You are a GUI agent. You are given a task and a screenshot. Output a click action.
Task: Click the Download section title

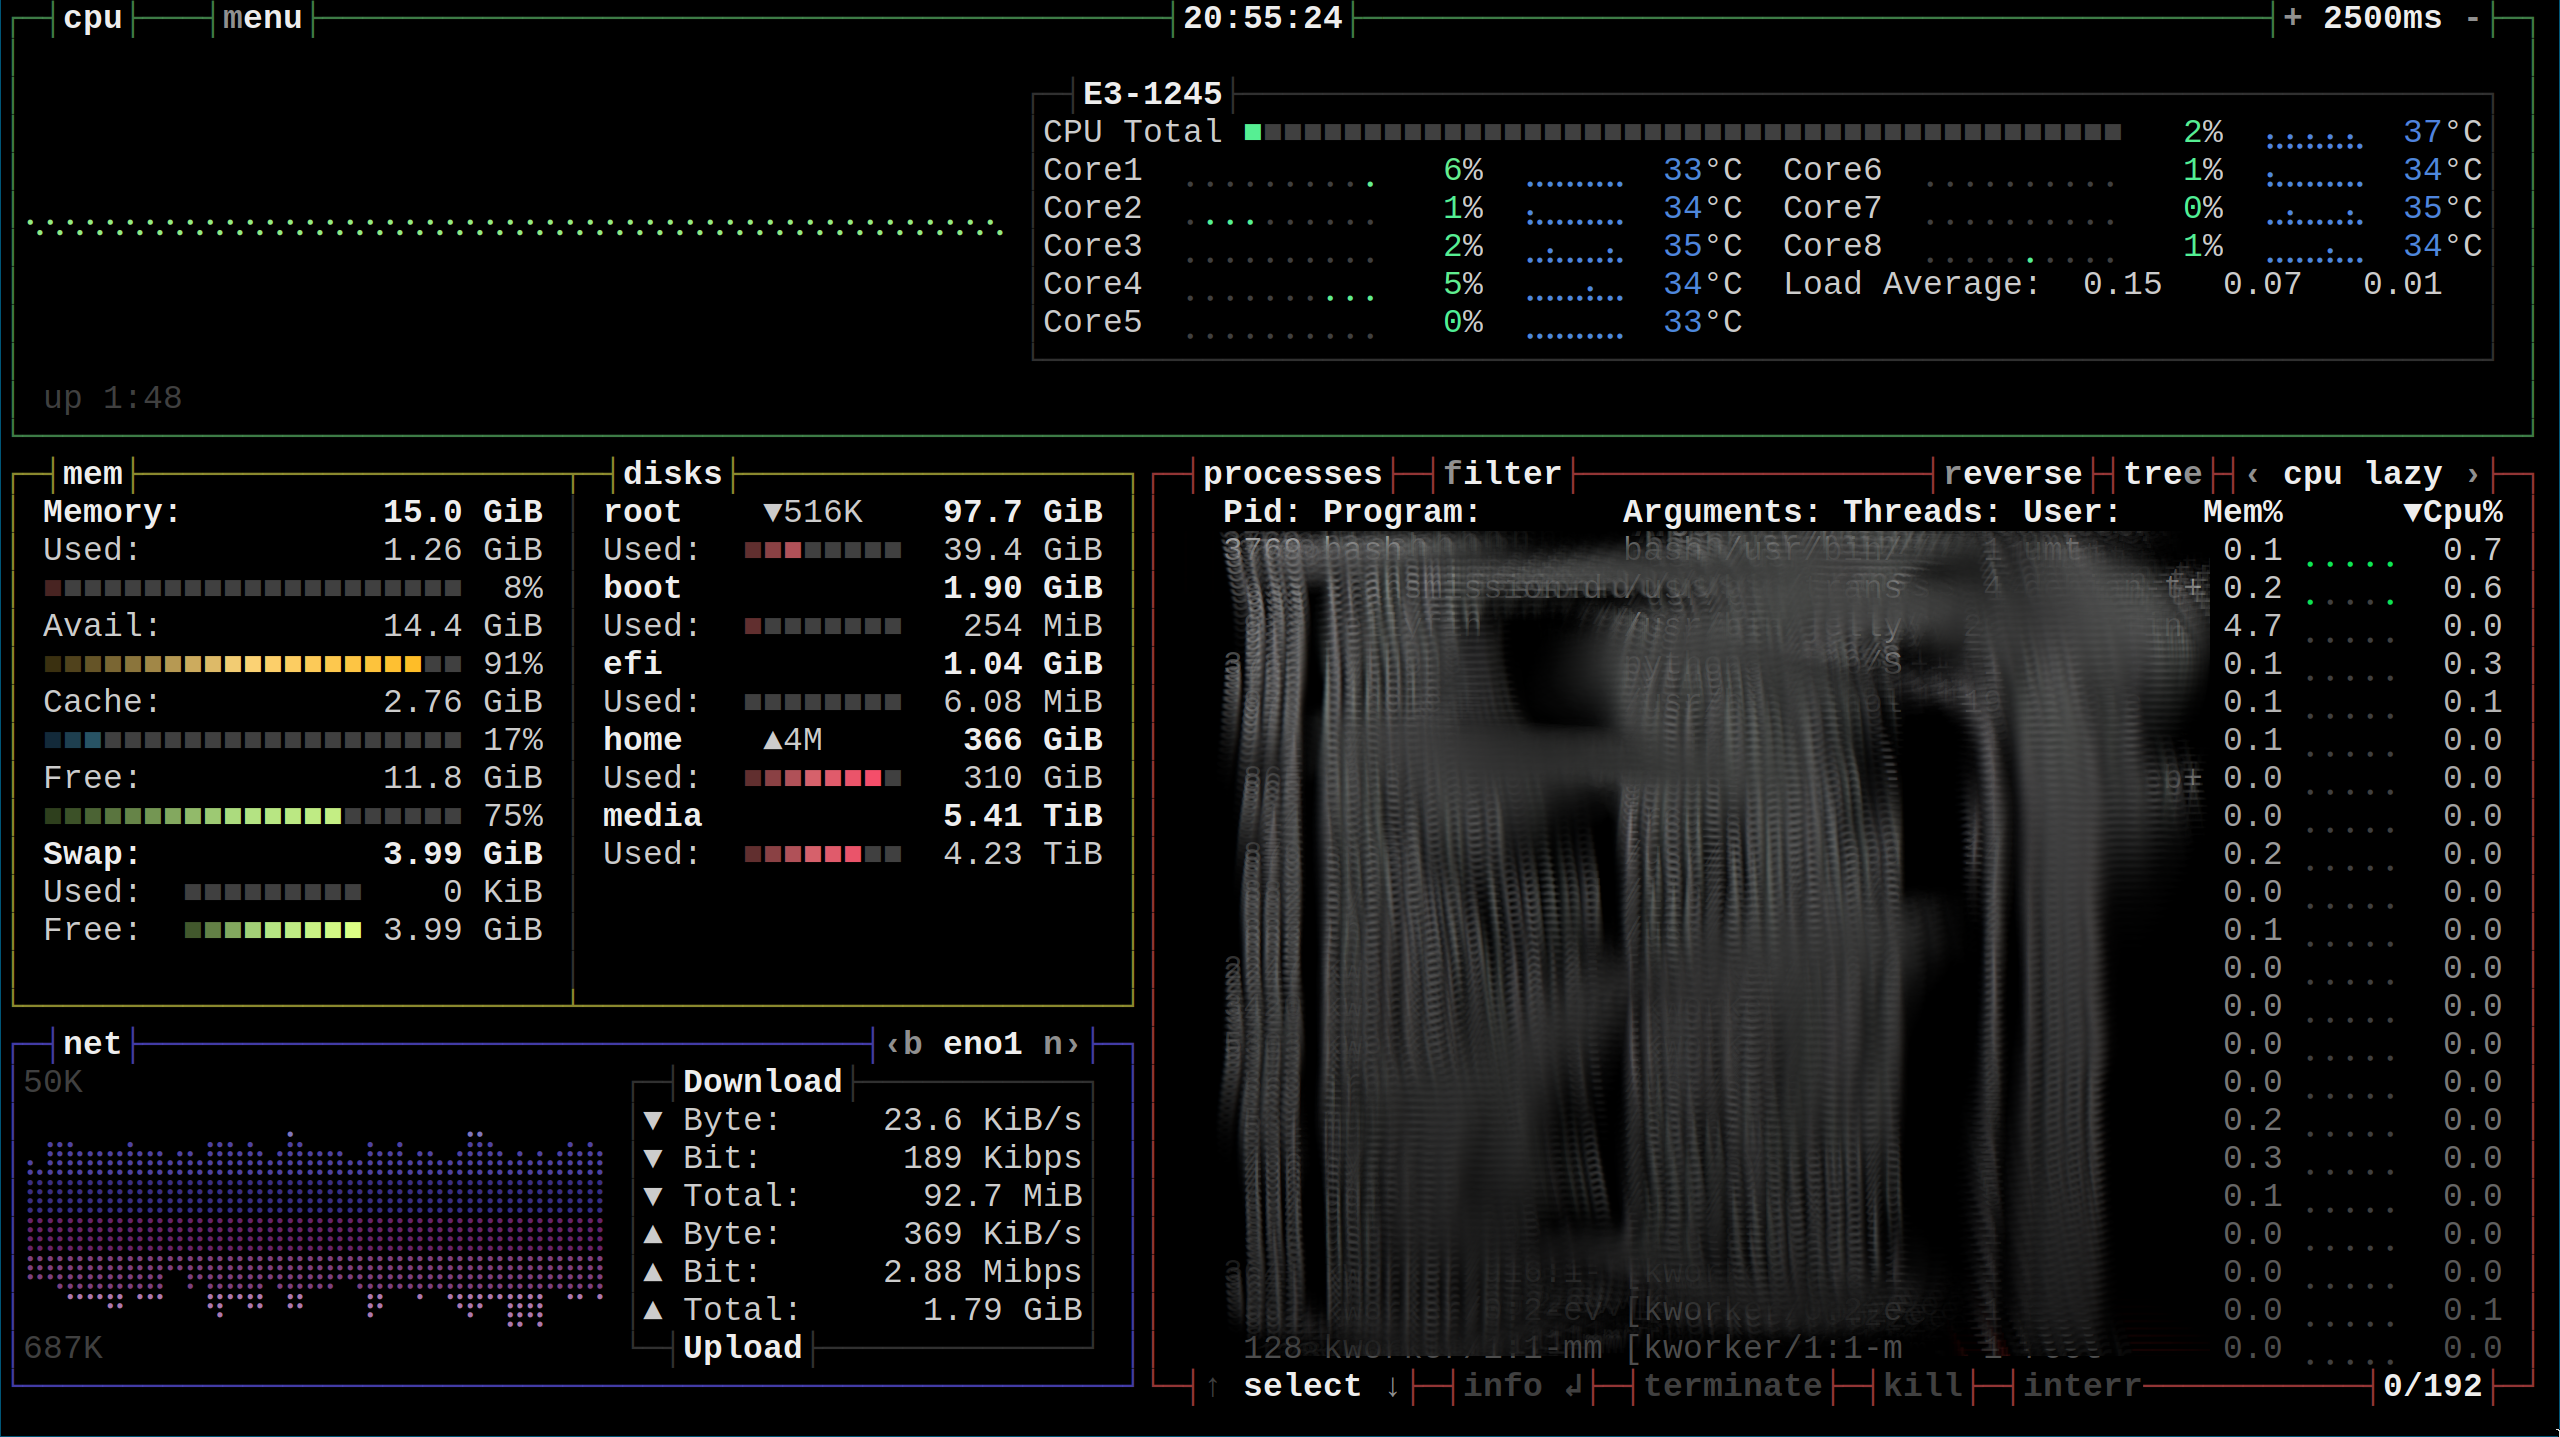(x=763, y=1082)
